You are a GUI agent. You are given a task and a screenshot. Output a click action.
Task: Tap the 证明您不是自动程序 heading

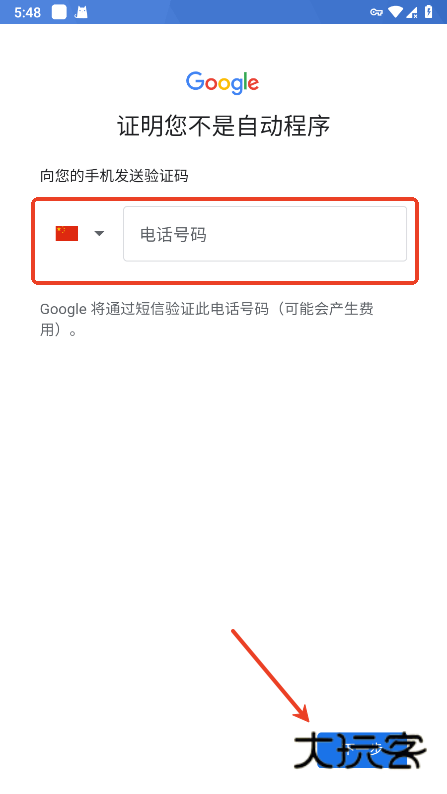tap(223, 126)
